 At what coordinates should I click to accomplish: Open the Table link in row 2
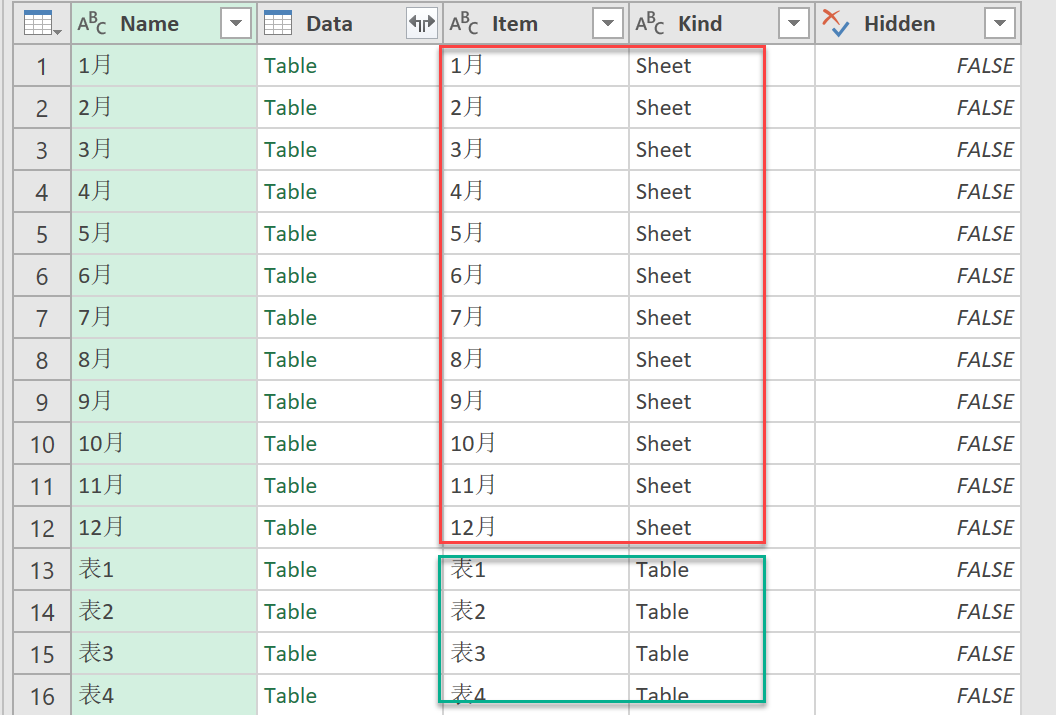click(x=290, y=108)
